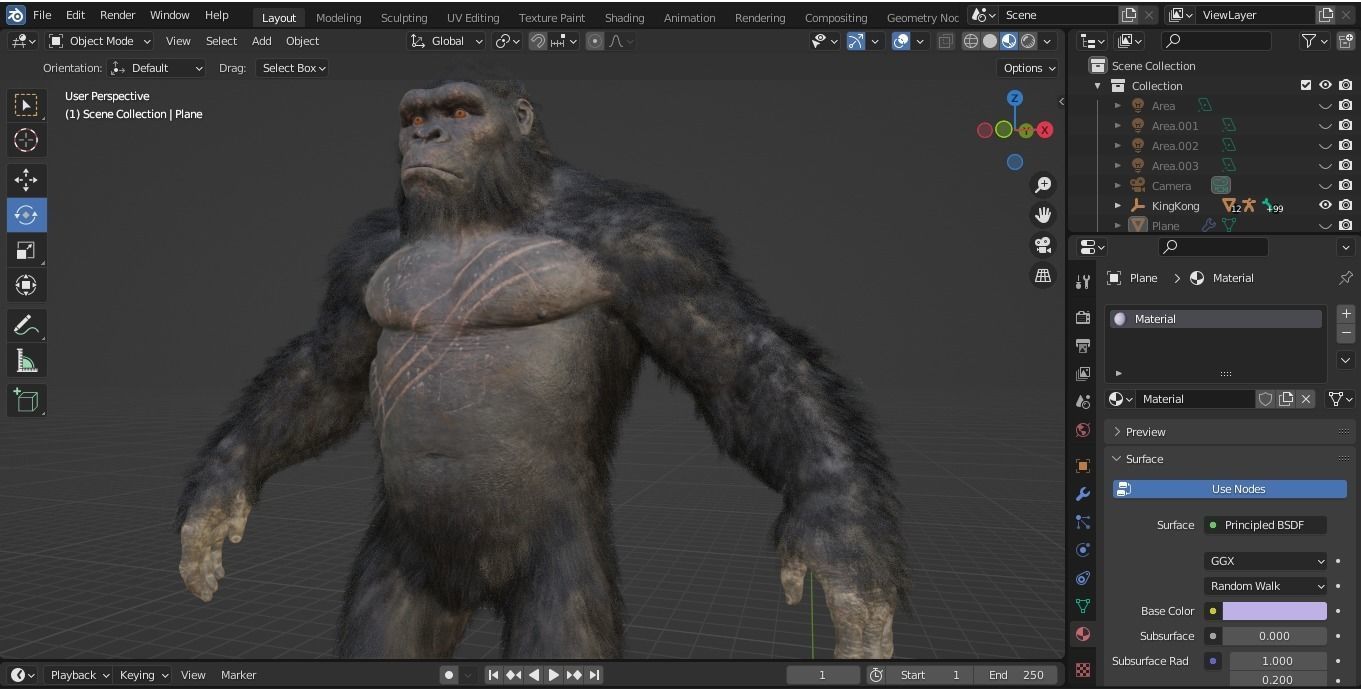Select the Measure tool
This screenshot has width=1361, height=689.
pyautogui.click(x=26, y=360)
